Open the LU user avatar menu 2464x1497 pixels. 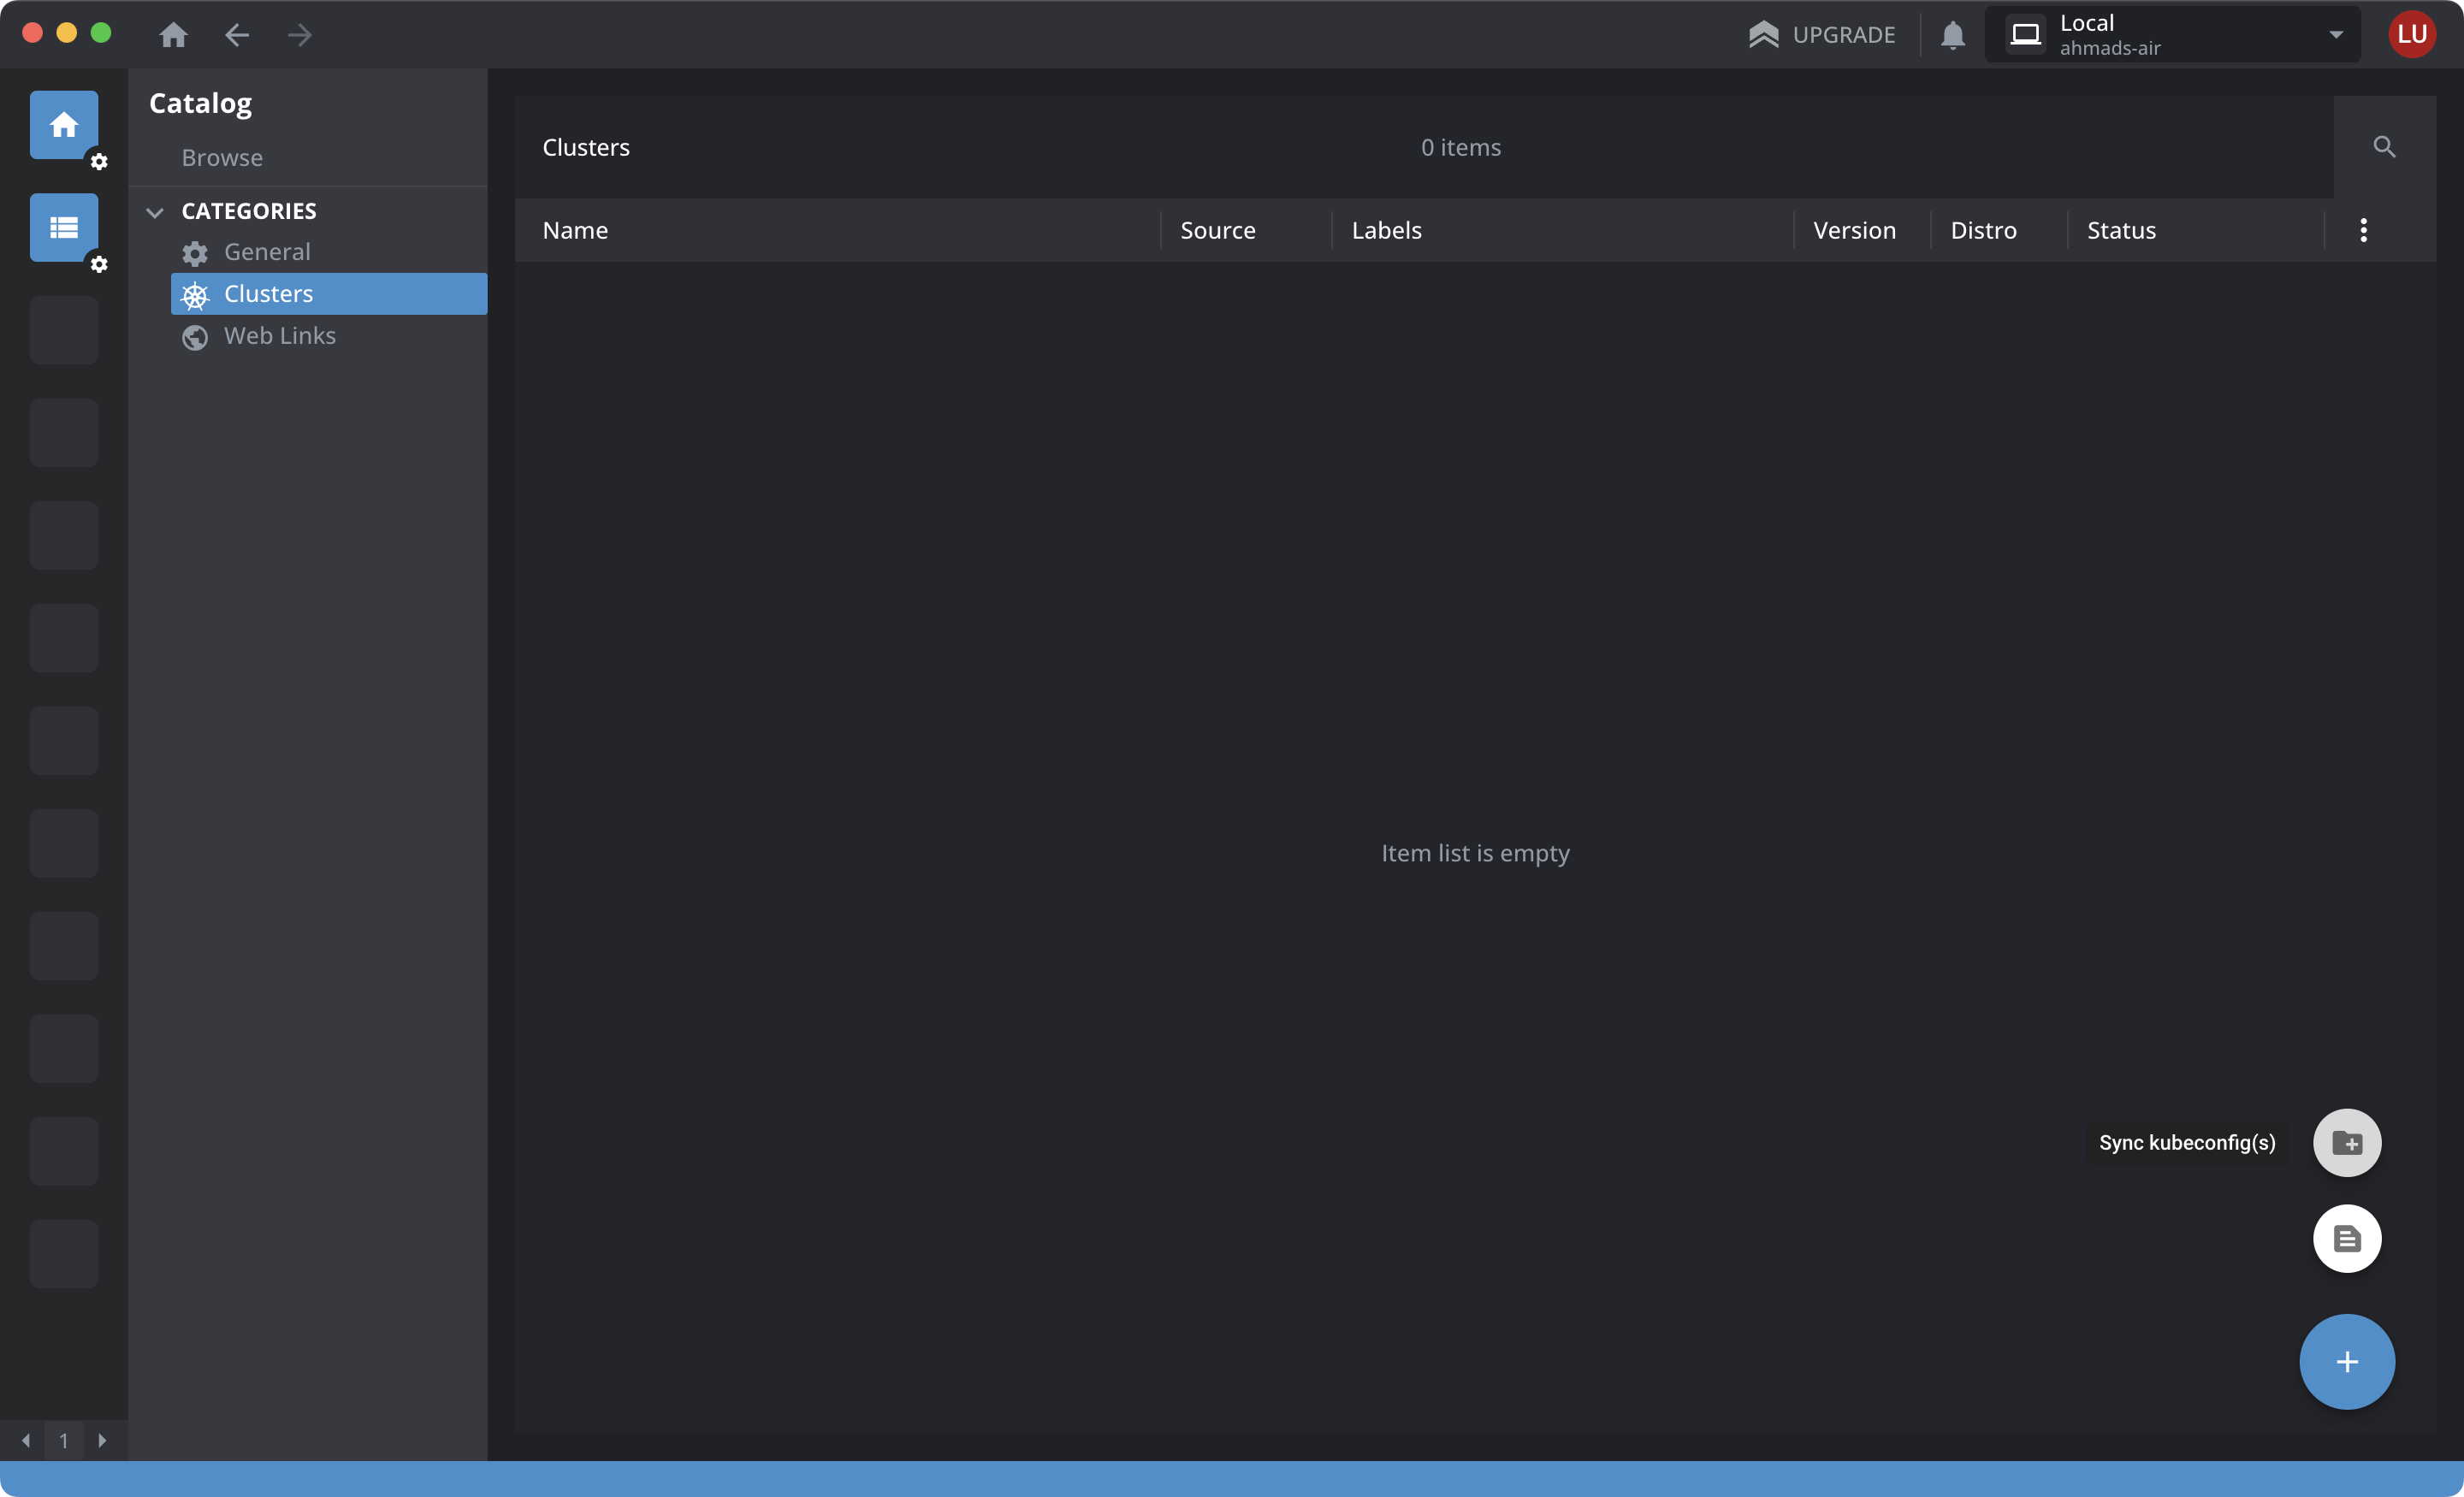pos(2411,35)
